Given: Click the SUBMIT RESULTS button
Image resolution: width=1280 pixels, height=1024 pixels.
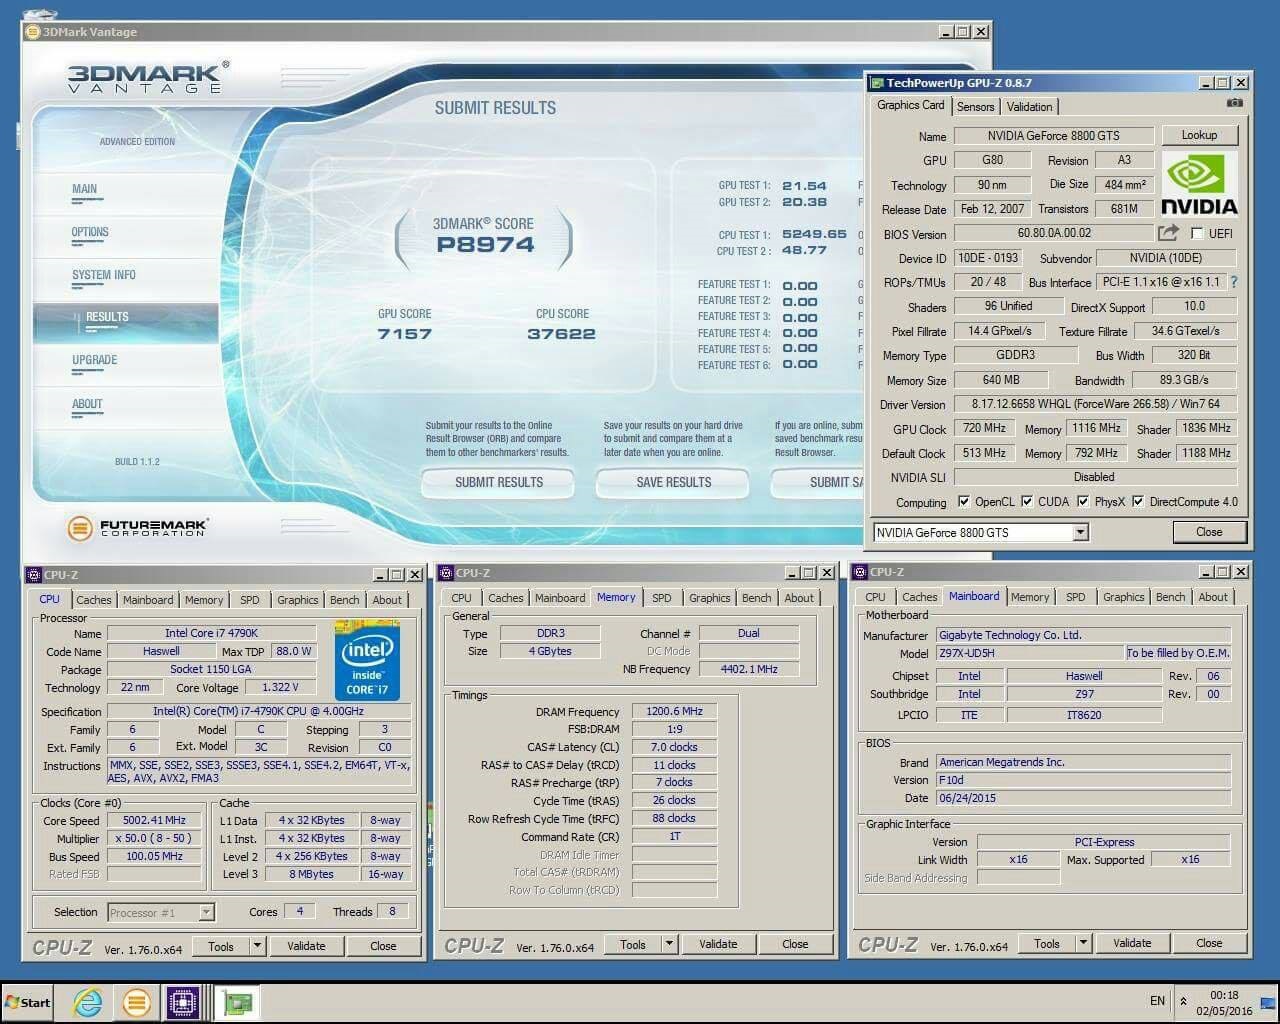Looking at the screenshot, I should pyautogui.click(x=498, y=483).
